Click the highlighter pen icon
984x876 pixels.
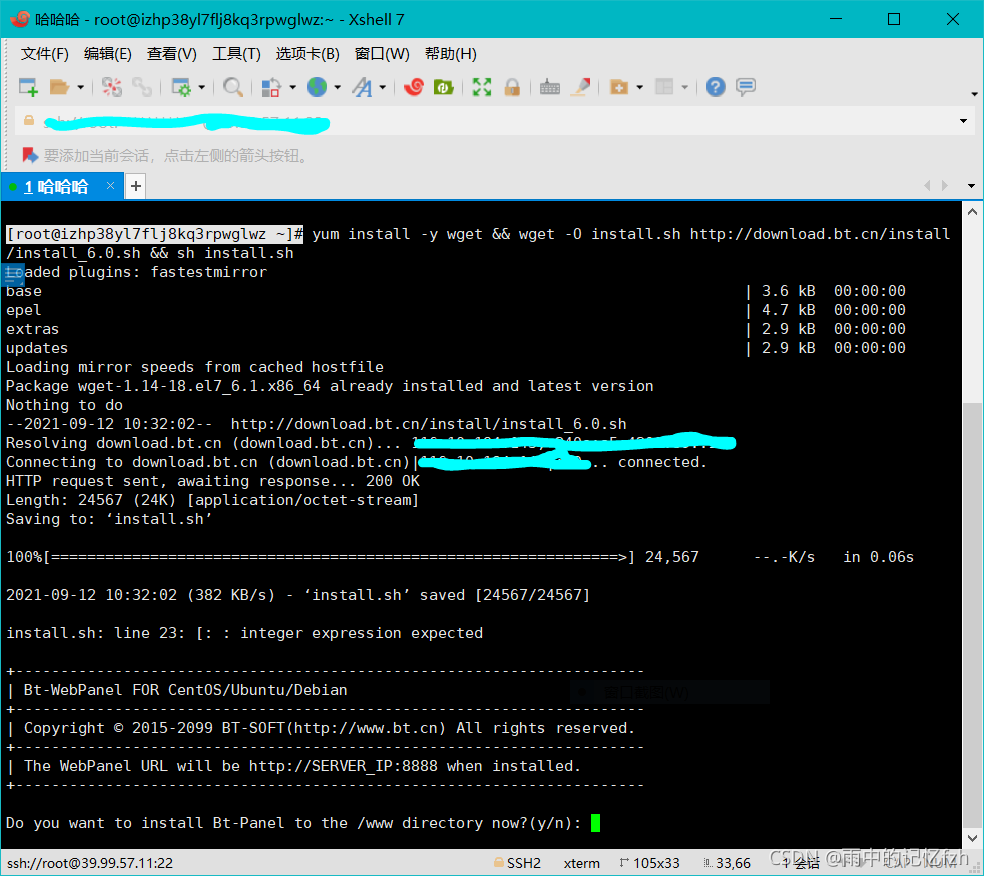(x=580, y=87)
